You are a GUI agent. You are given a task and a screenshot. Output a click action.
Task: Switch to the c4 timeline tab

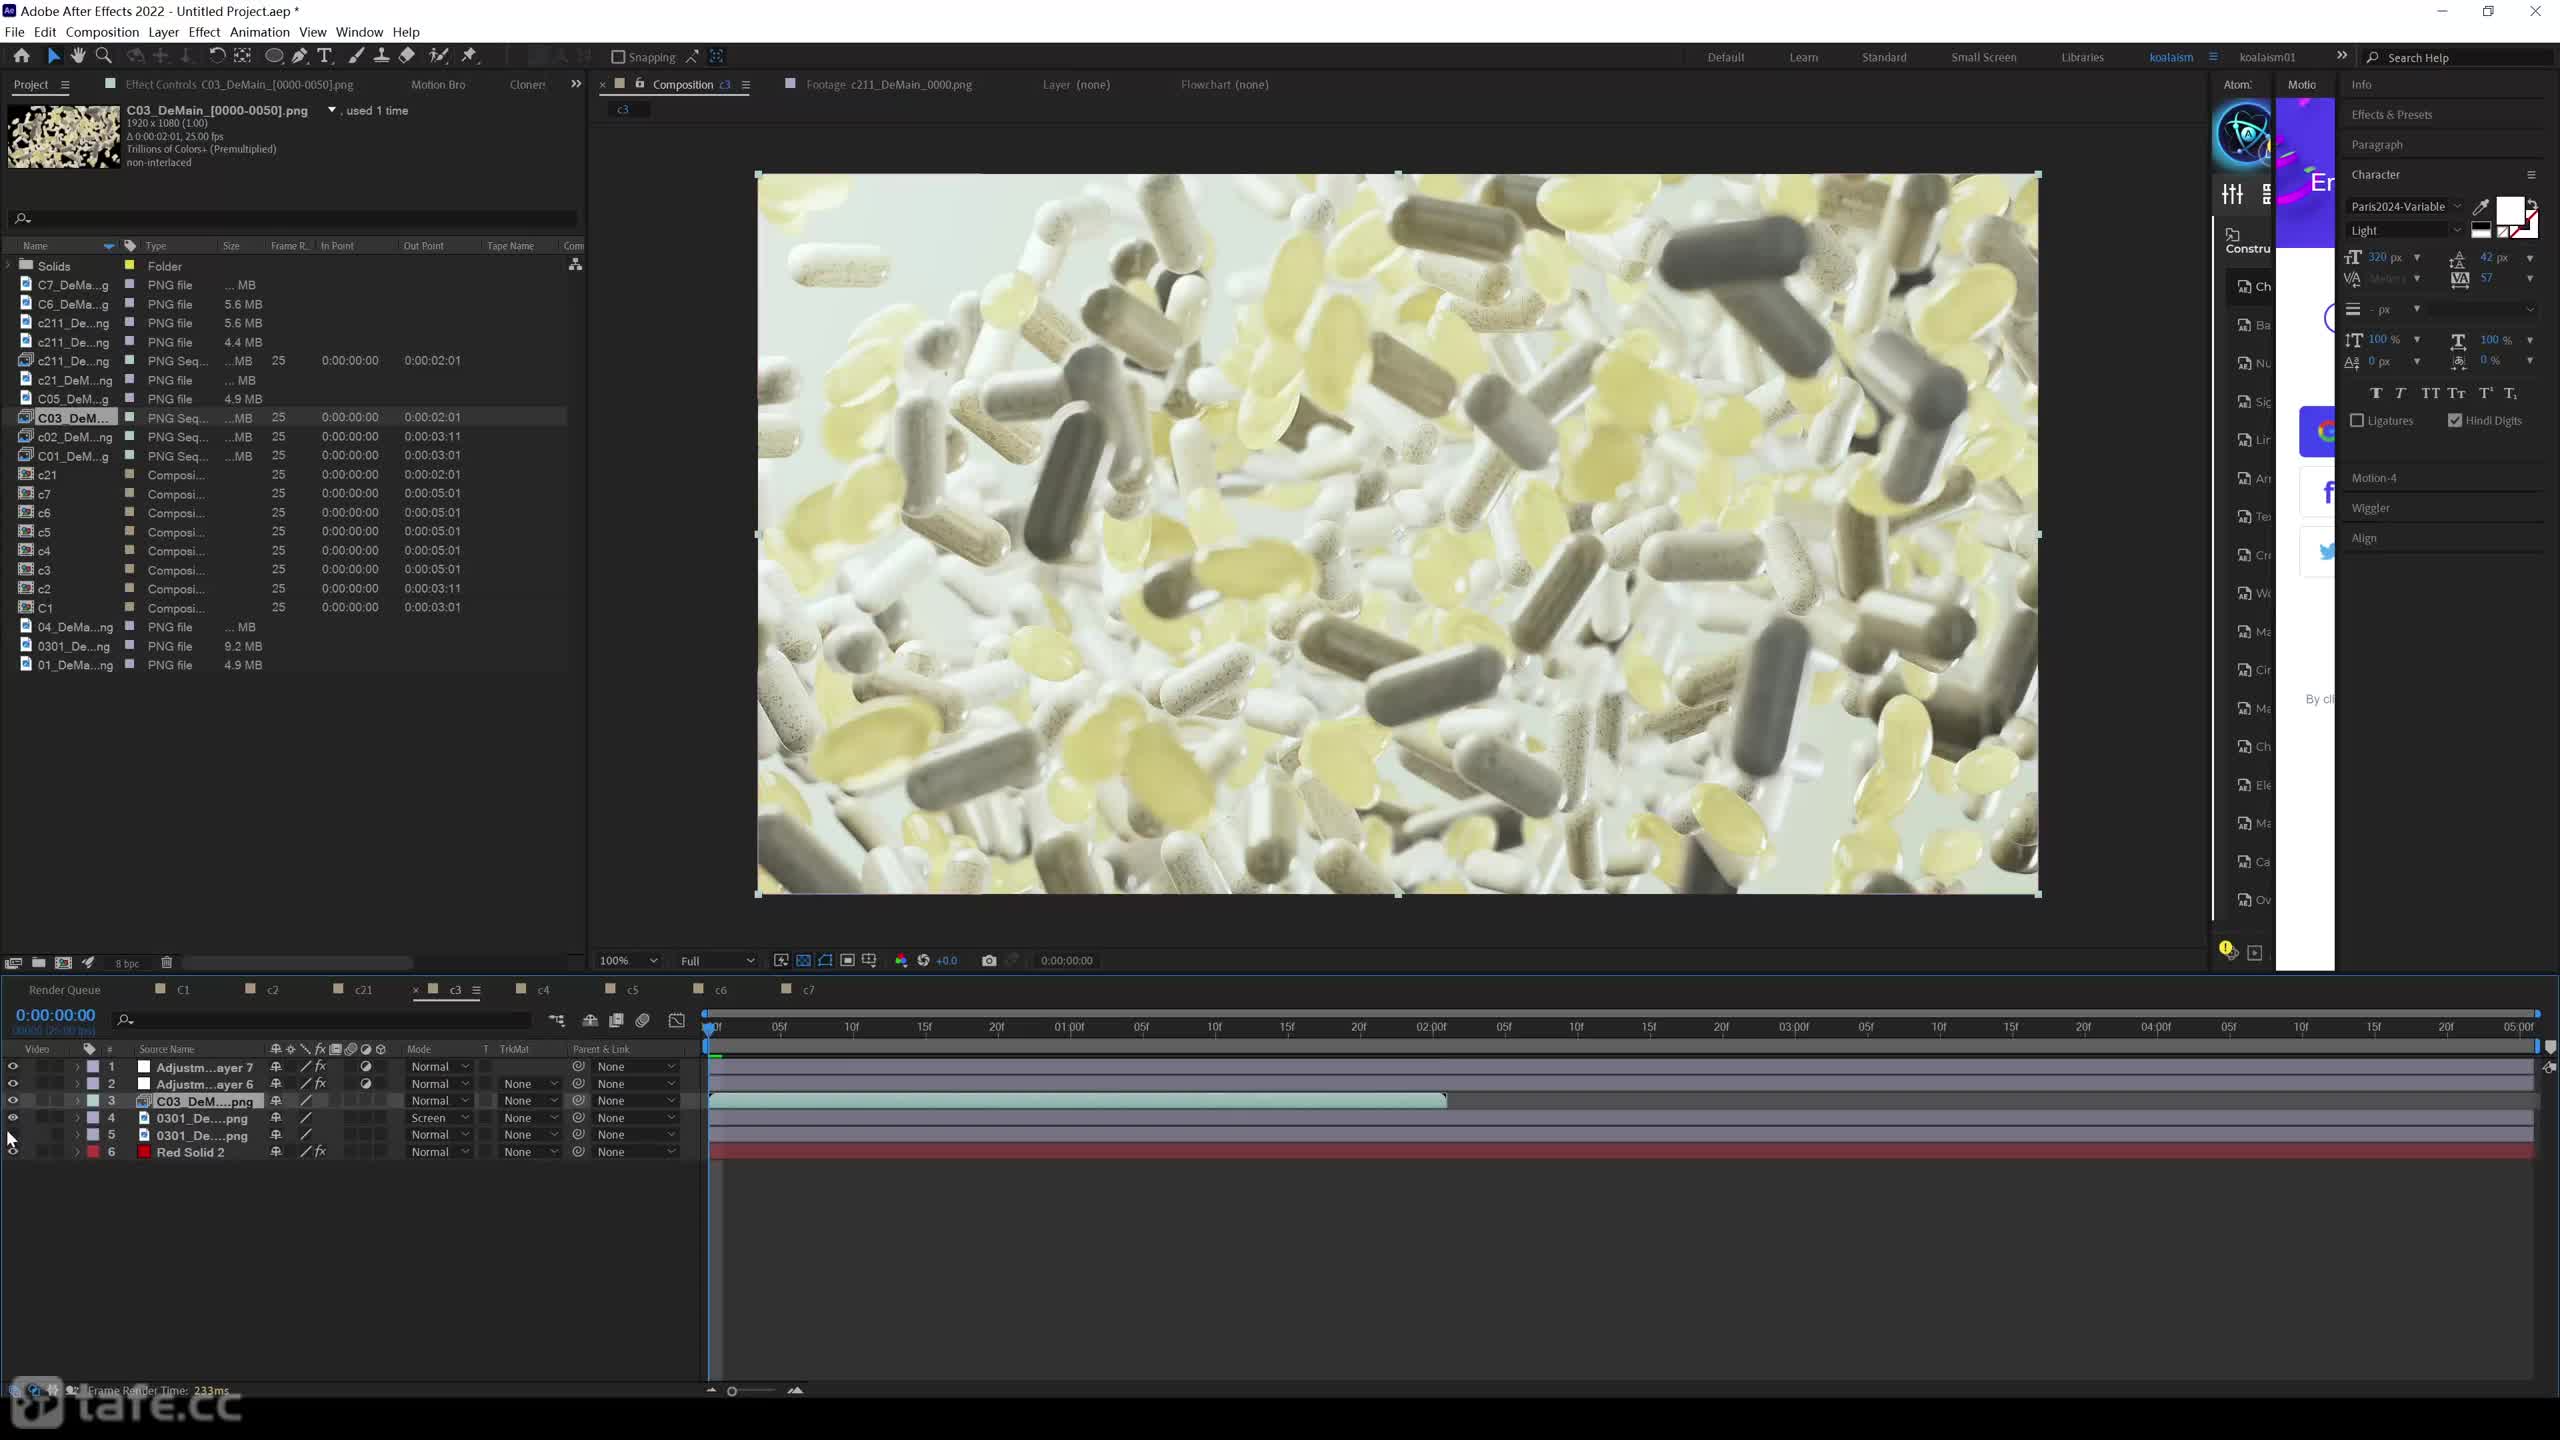click(x=543, y=990)
